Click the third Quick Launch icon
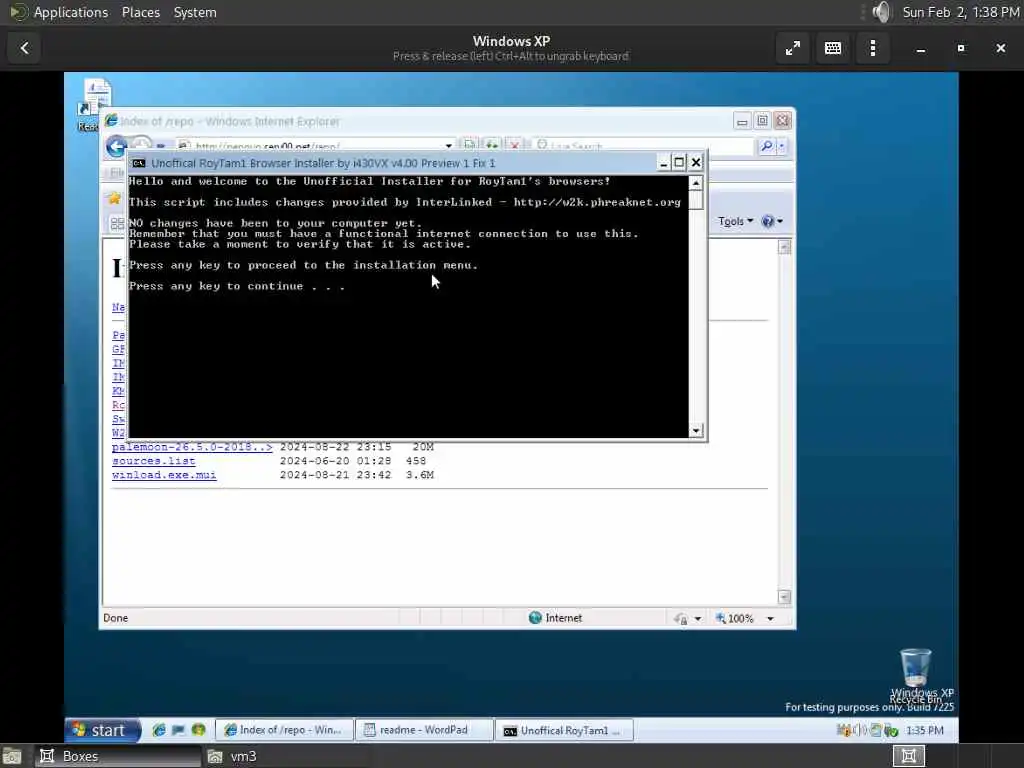Screen dimensions: 1024x768 click(x=199, y=730)
